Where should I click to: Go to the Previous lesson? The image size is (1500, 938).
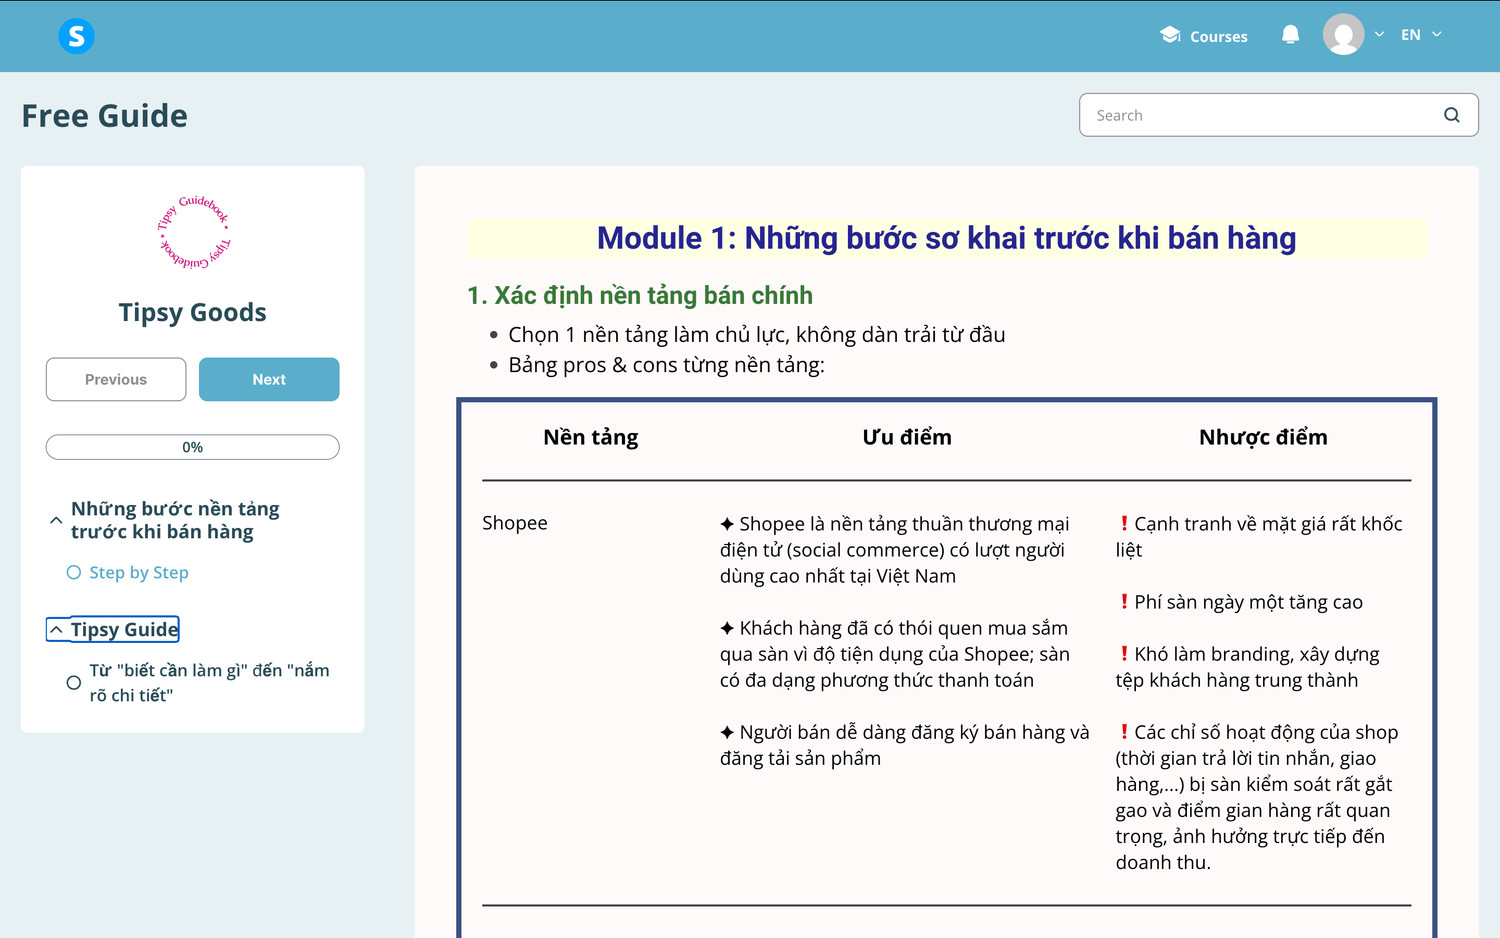(116, 379)
